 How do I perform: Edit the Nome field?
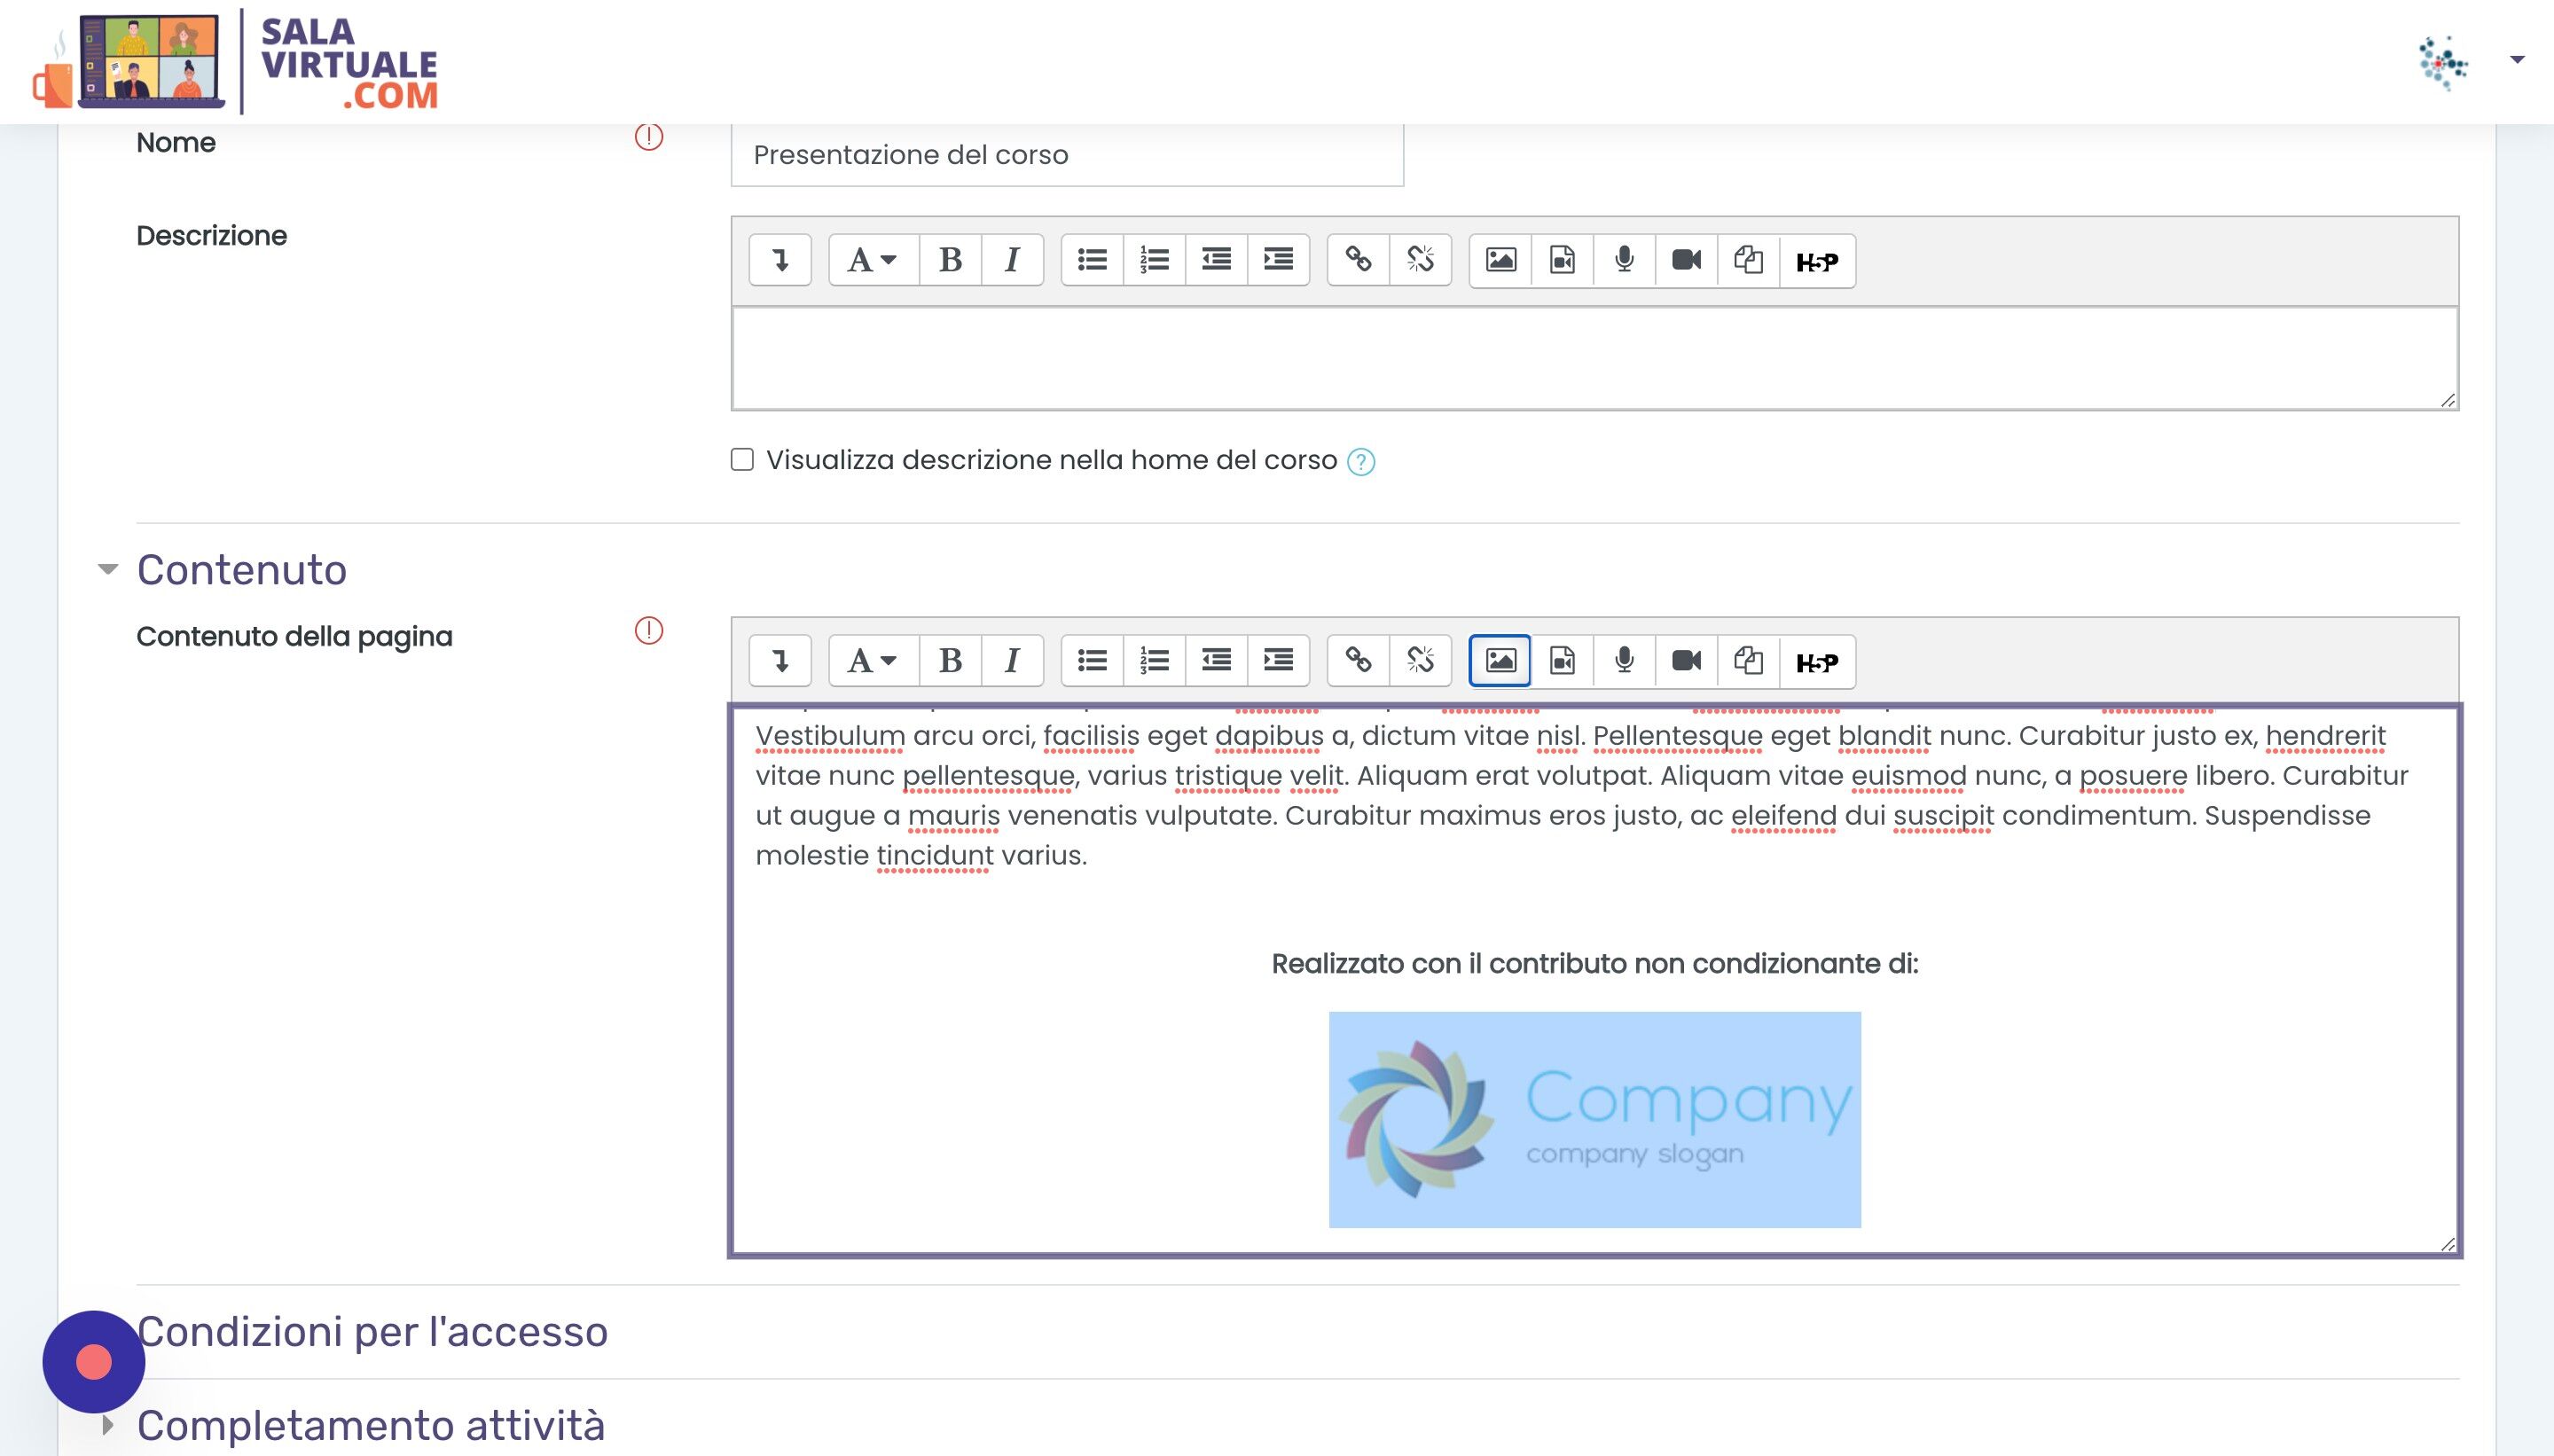1067,155
